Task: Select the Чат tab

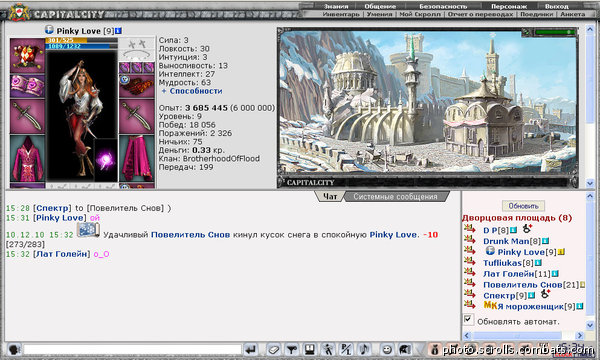Action: [x=330, y=197]
